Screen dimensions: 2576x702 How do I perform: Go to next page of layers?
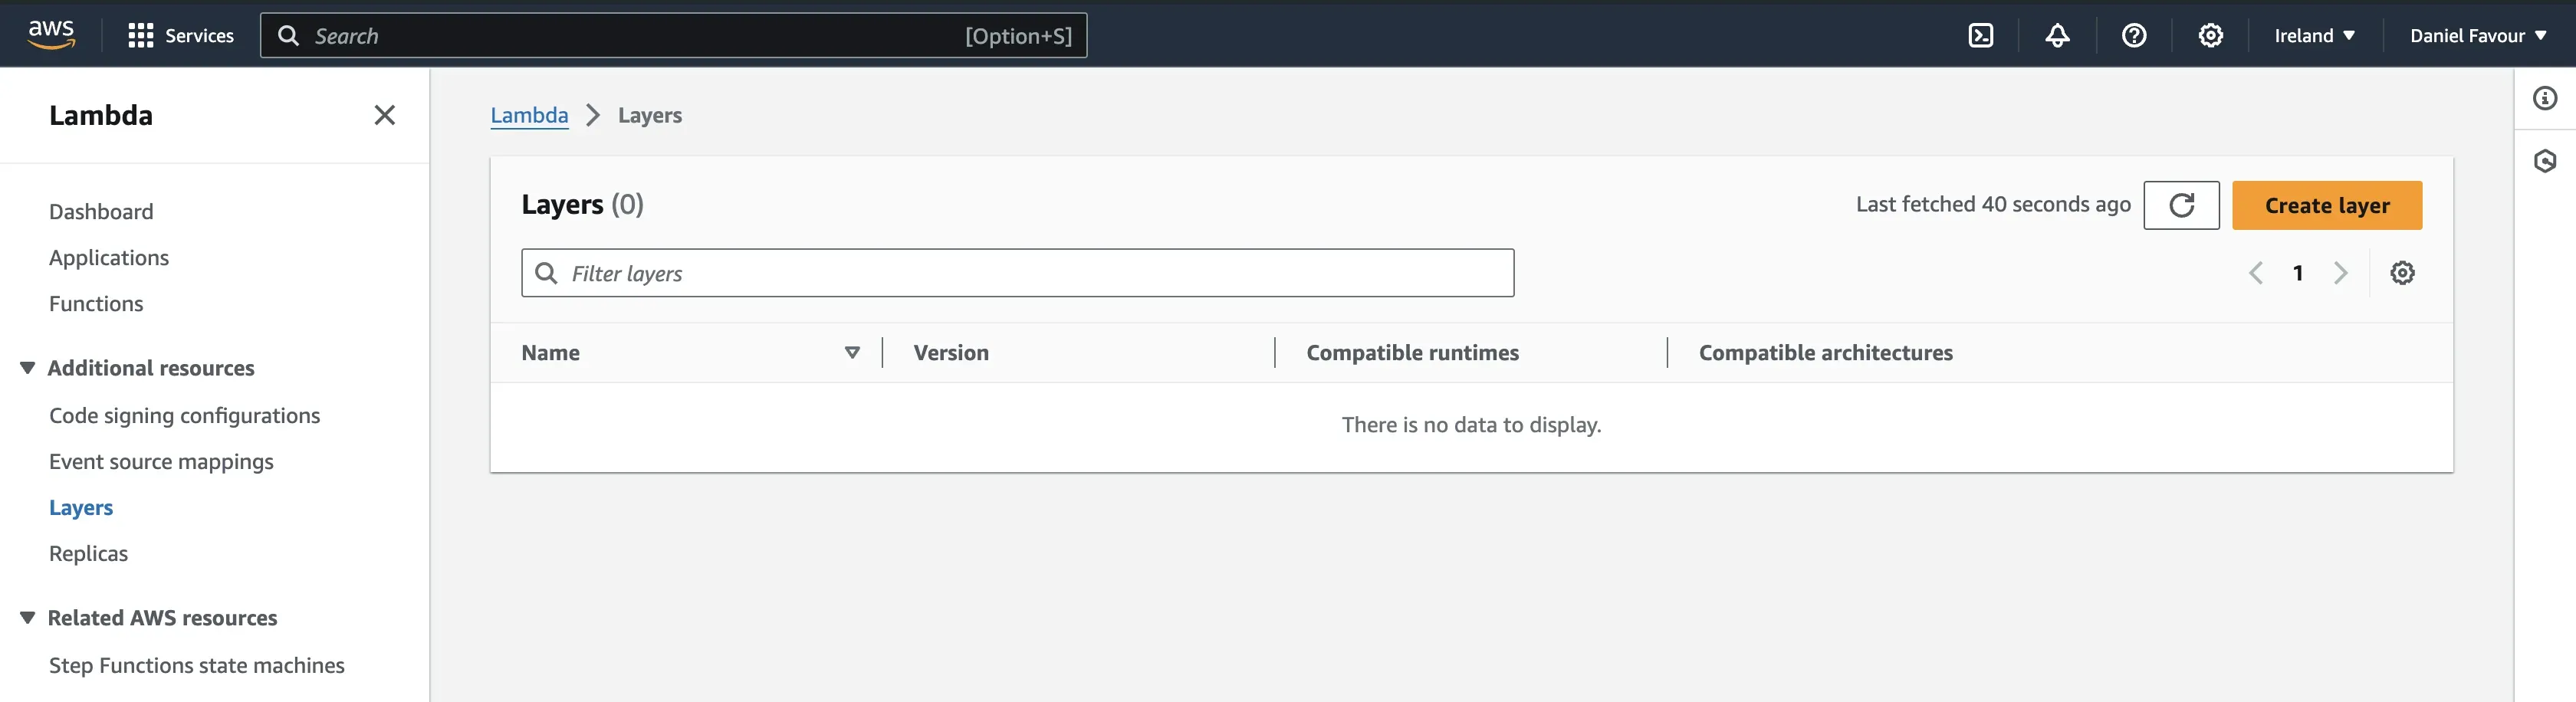click(2340, 273)
